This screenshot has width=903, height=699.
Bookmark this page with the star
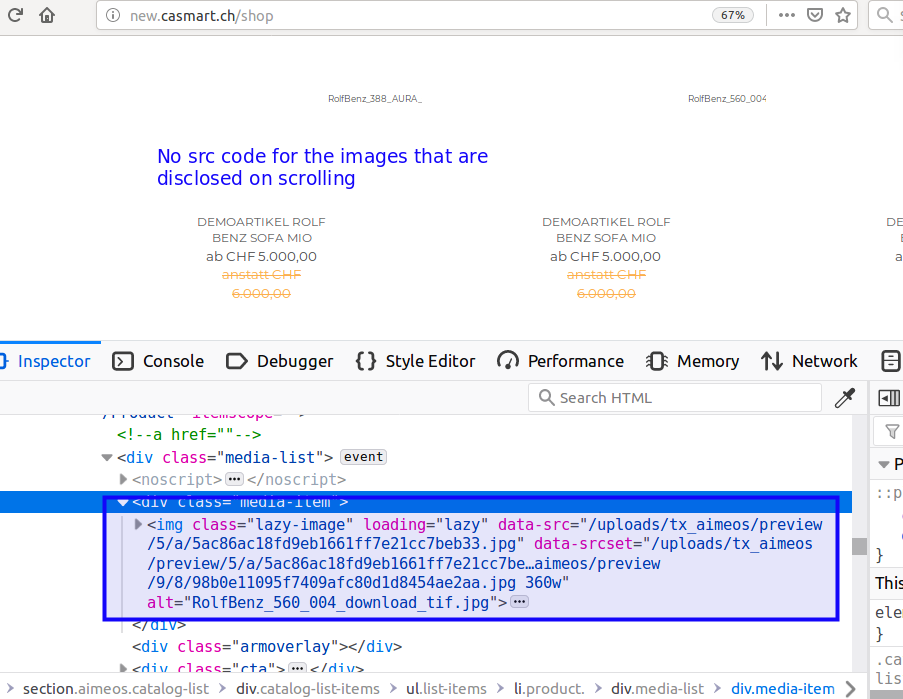[843, 15]
